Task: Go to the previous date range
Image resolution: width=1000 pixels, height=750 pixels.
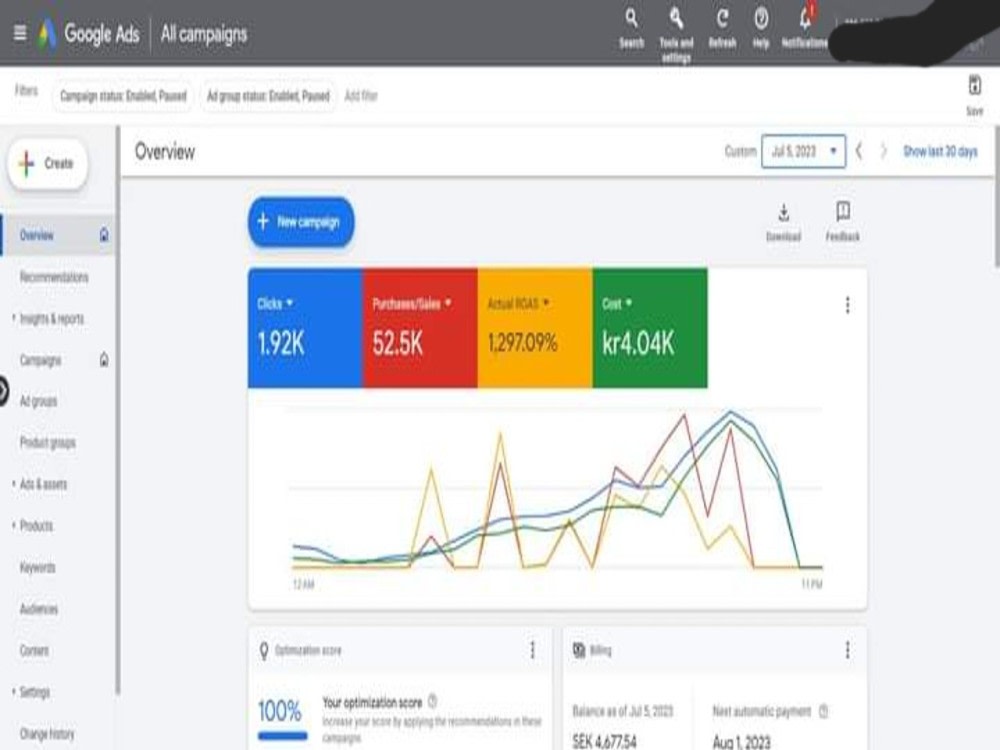Action: pyautogui.click(x=859, y=151)
